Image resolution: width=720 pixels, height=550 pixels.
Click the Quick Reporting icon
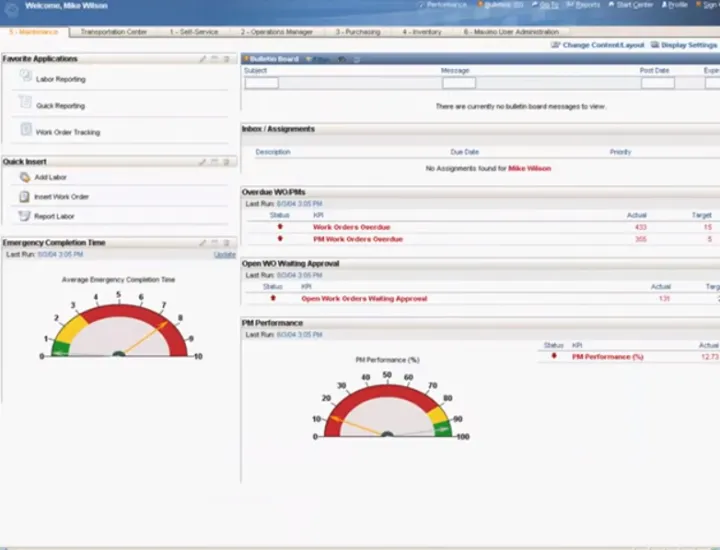[x=26, y=103]
